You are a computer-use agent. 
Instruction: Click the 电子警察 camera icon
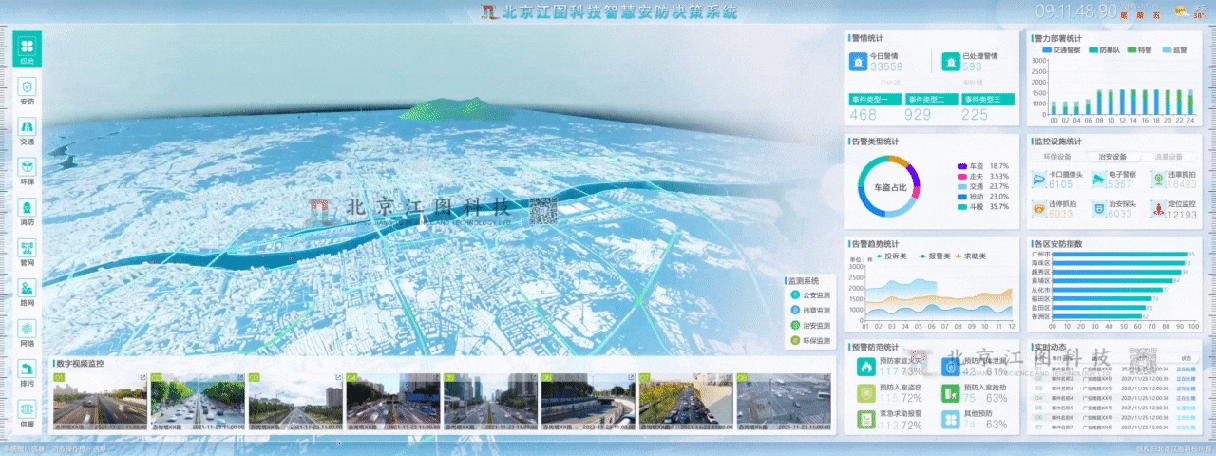tap(1098, 180)
